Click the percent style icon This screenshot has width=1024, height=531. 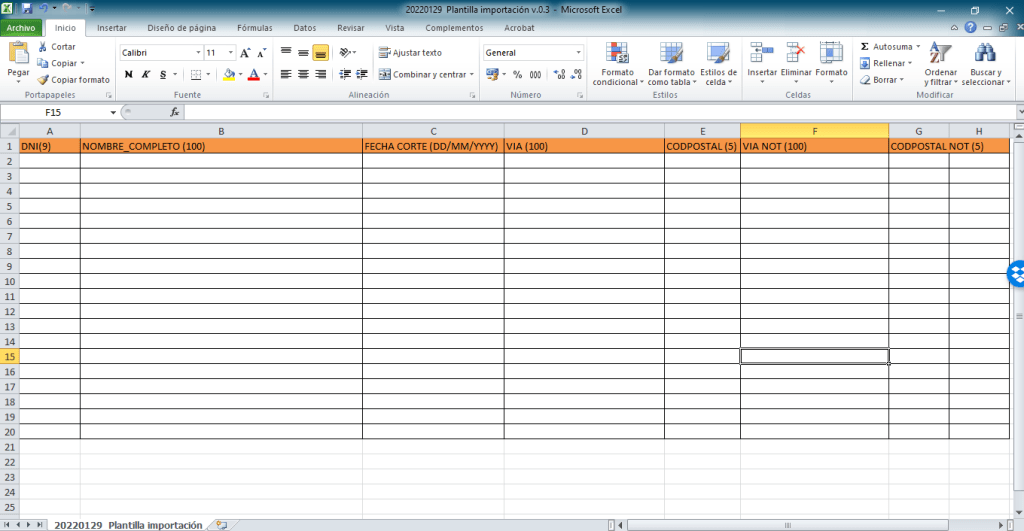pyautogui.click(x=518, y=74)
